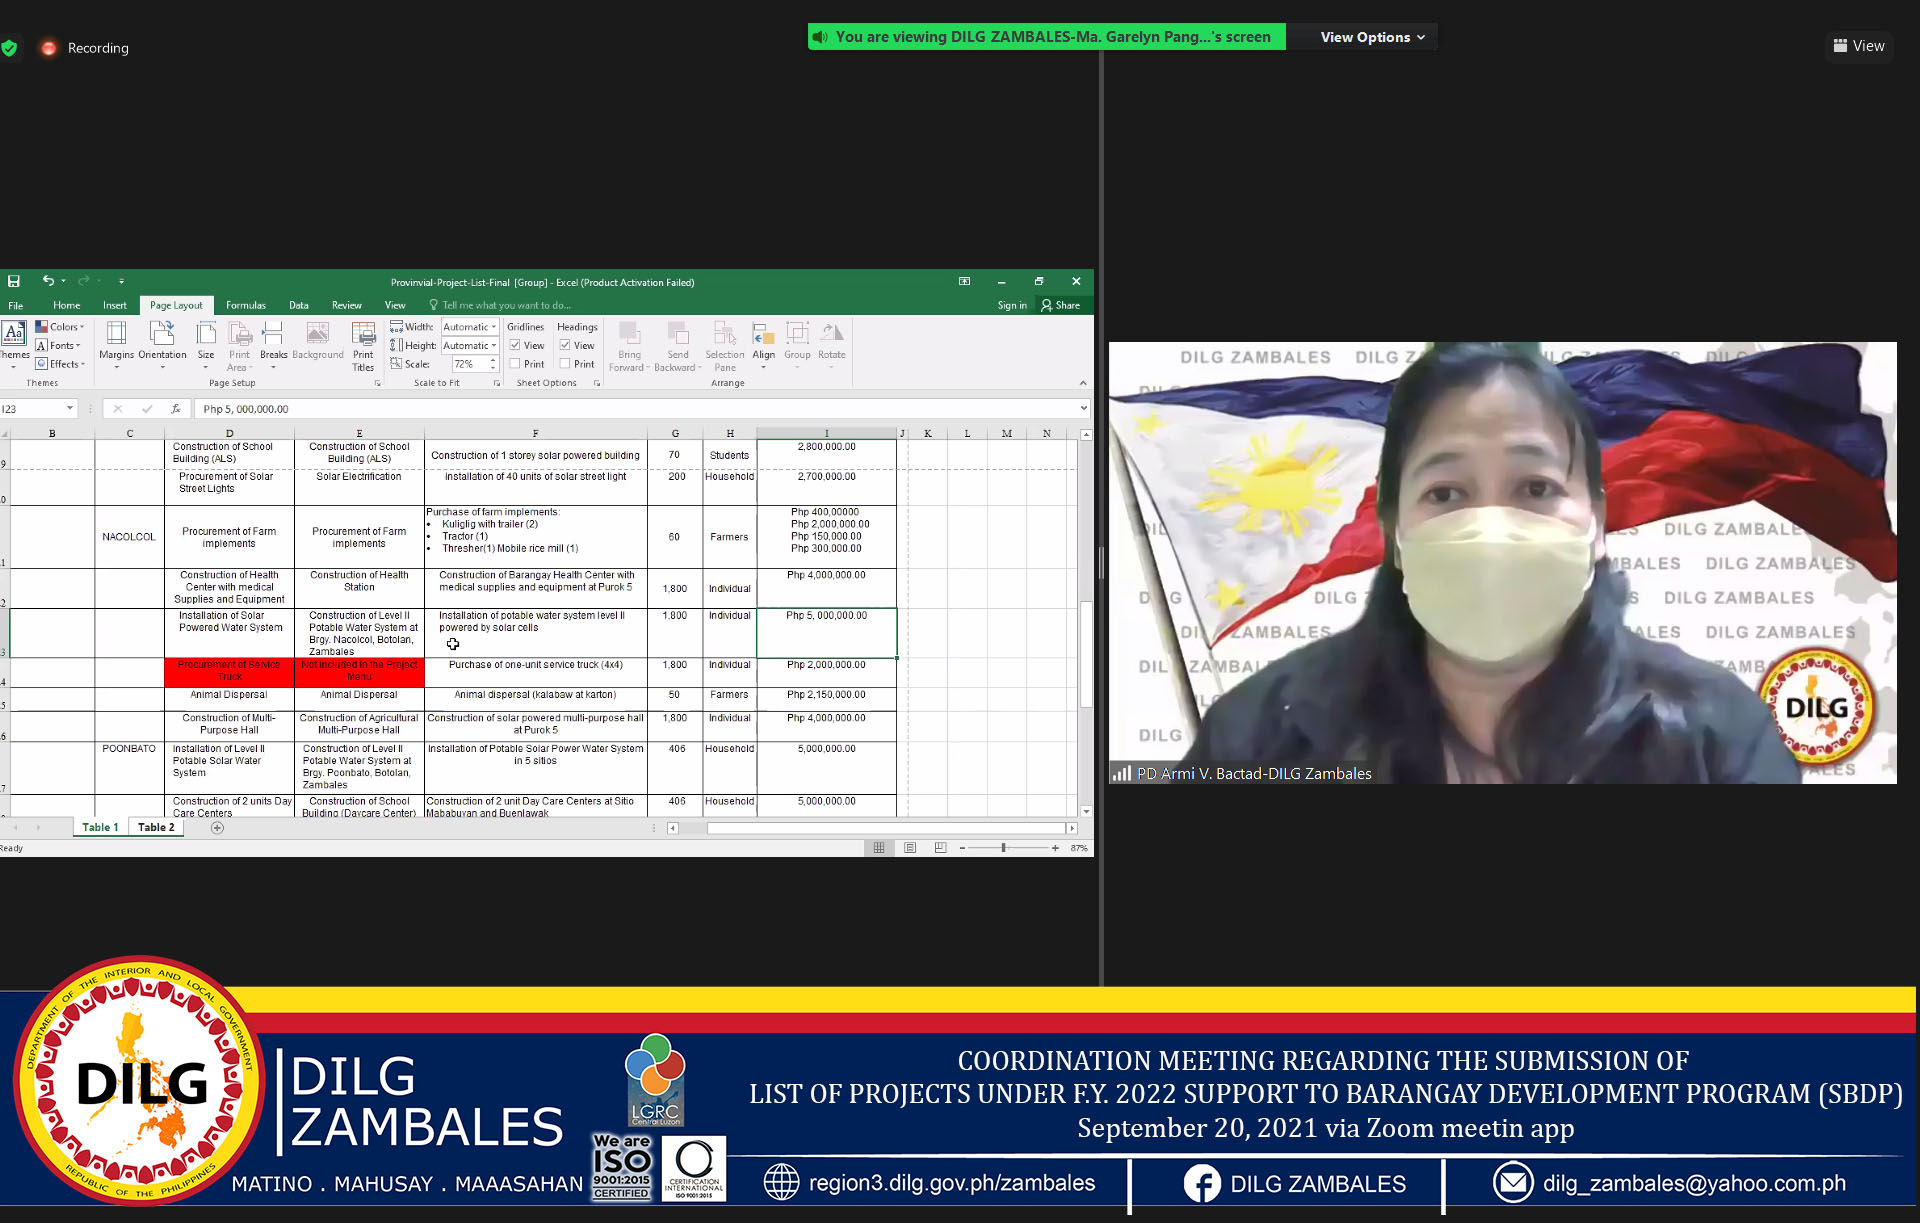Viewport: 1920px width, 1223px height.
Task: Click the Orientation icon
Action: pyautogui.click(x=162, y=334)
